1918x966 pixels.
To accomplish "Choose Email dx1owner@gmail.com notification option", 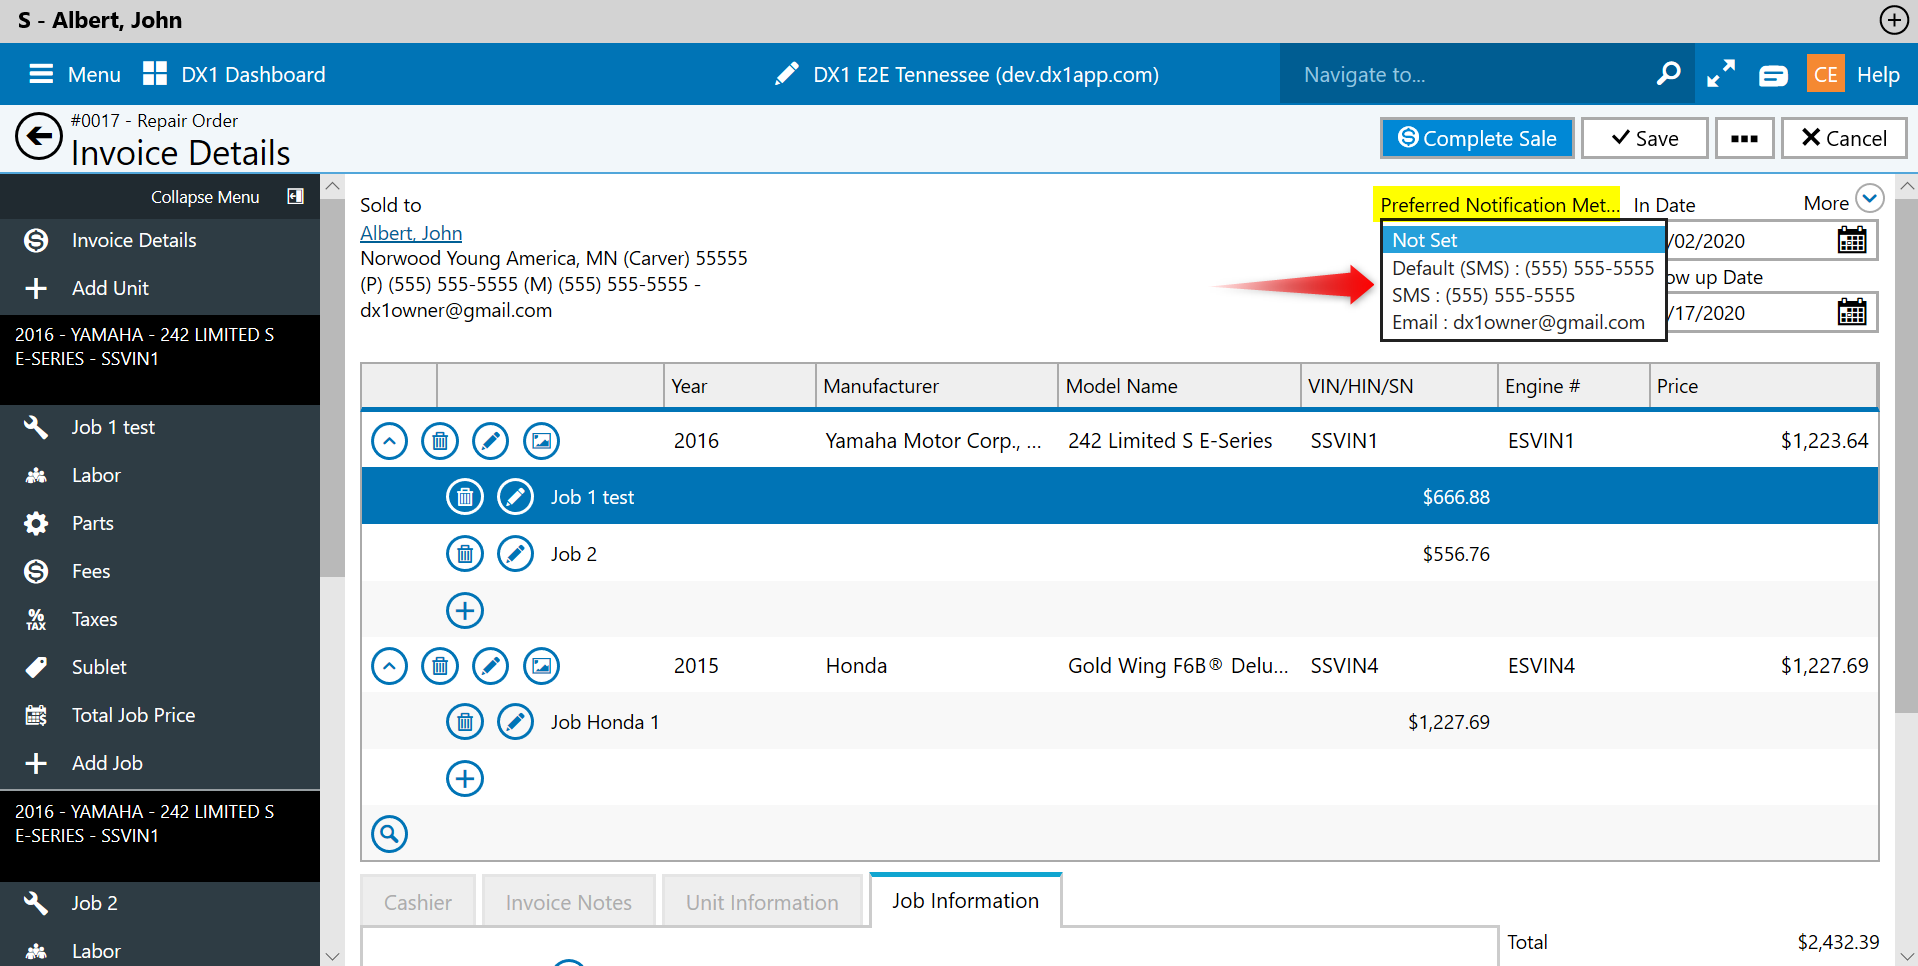I will (1523, 322).
